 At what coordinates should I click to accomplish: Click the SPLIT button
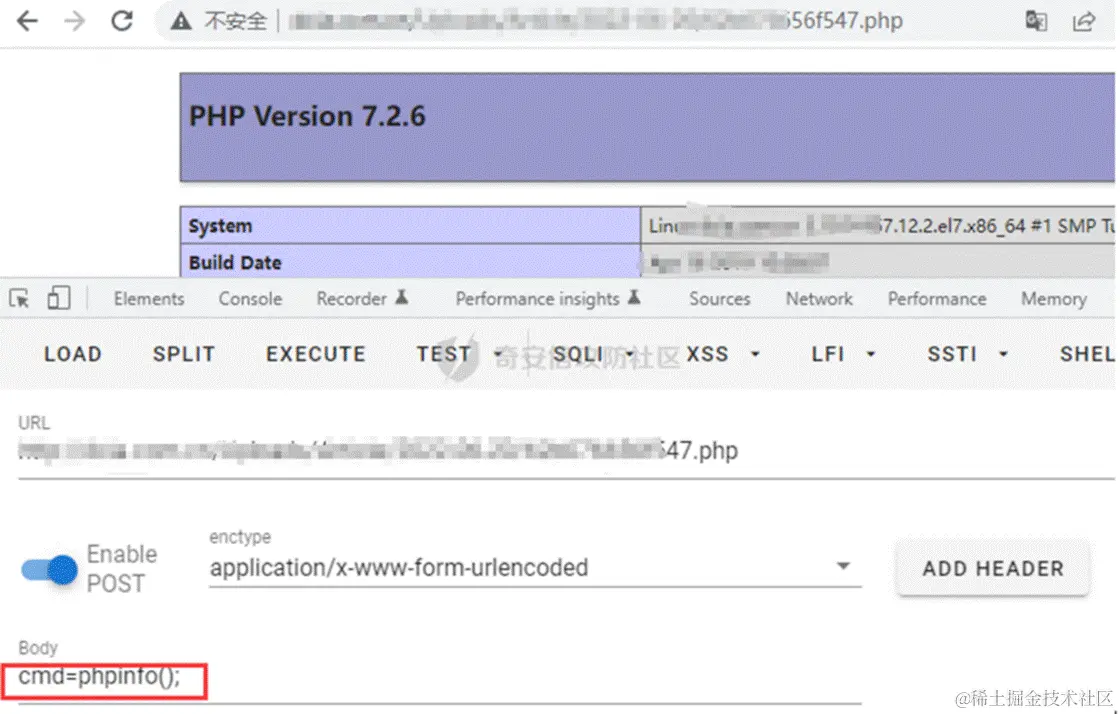(184, 354)
